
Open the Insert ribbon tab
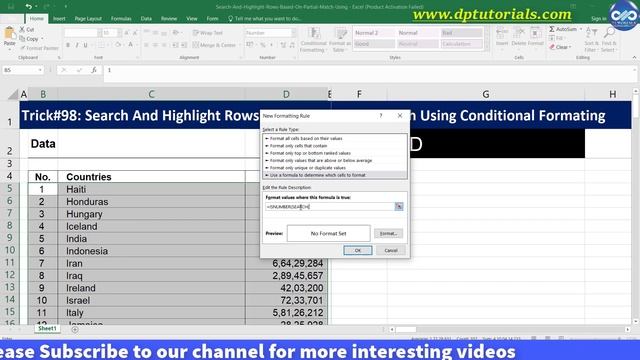(59, 18)
